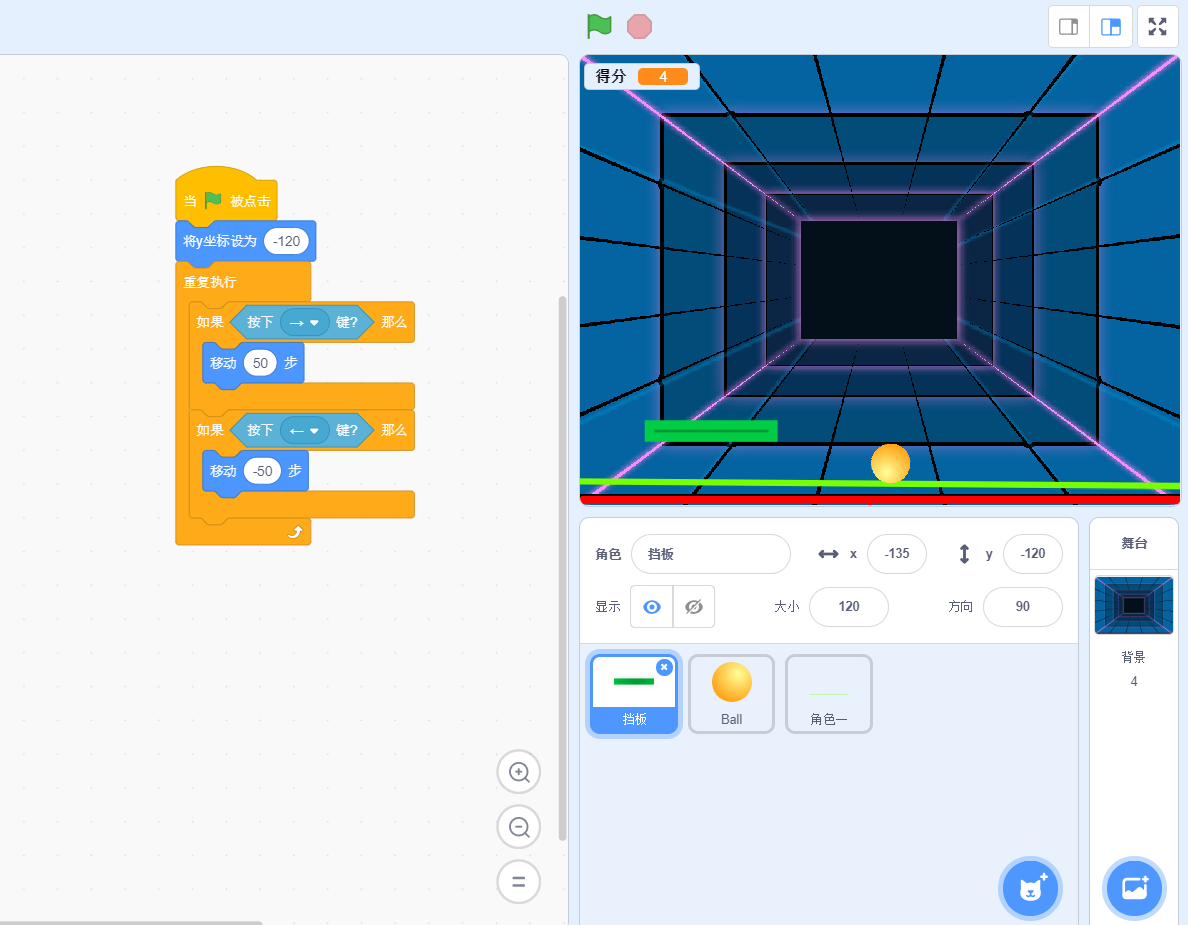Open the left arrow key dropdown
The height and width of the screenshot is (925, 1188).
click(305, 430)
